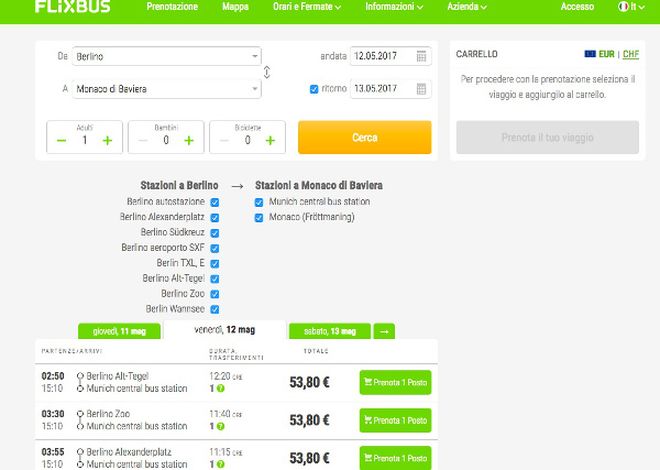Image resolution: width=660 pixels, height=470 pixels.
Task: Uncheck Berlino Alexanderplatz station
Action: [x=215, y=218]
